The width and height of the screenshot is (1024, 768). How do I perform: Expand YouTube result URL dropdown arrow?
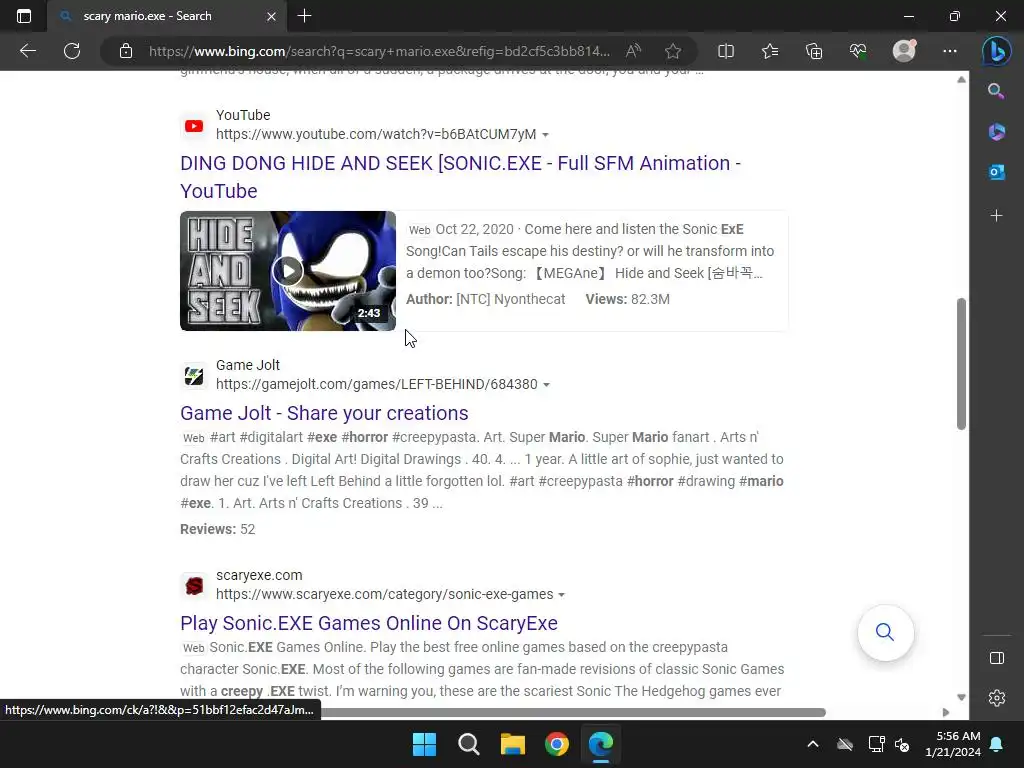pyautogui.click(x=545, y=135)
